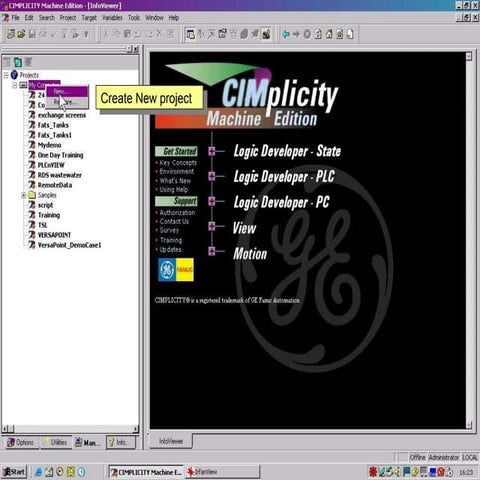Open the Authorization link
The height and width of the screenshot is (480, 480).
177,213
